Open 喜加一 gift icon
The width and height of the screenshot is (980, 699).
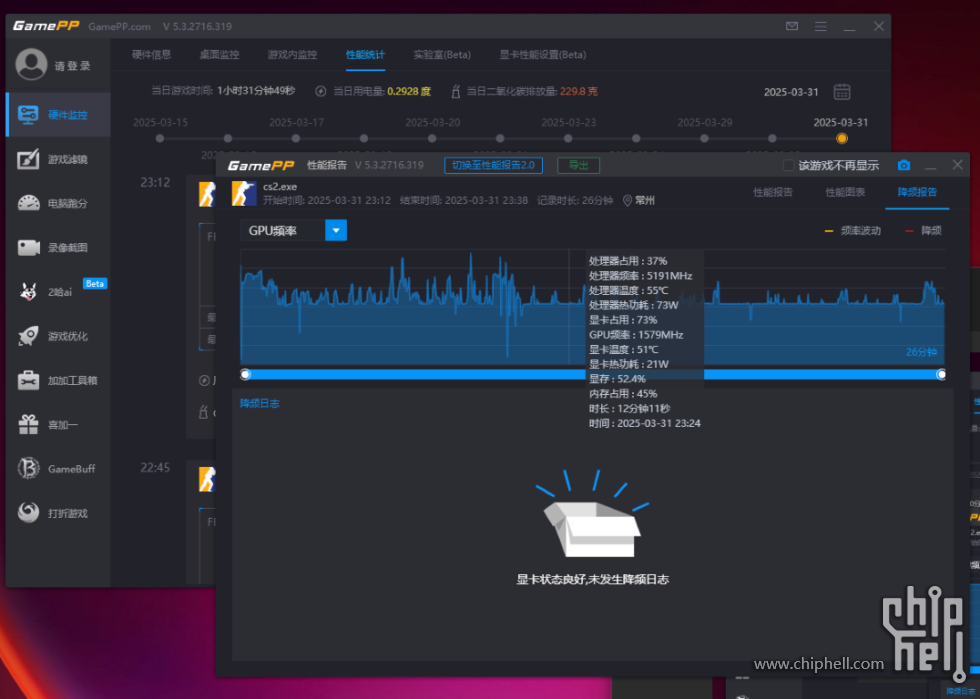pyautogui.click(x=28, y=425)
